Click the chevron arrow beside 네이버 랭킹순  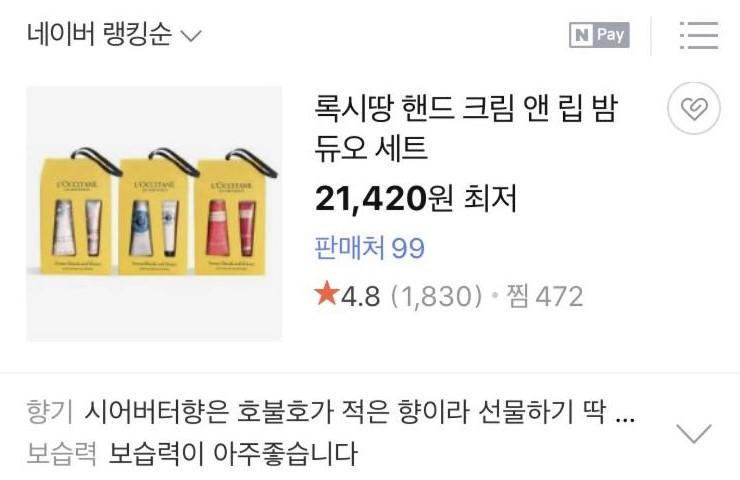(x=192, y=36)
